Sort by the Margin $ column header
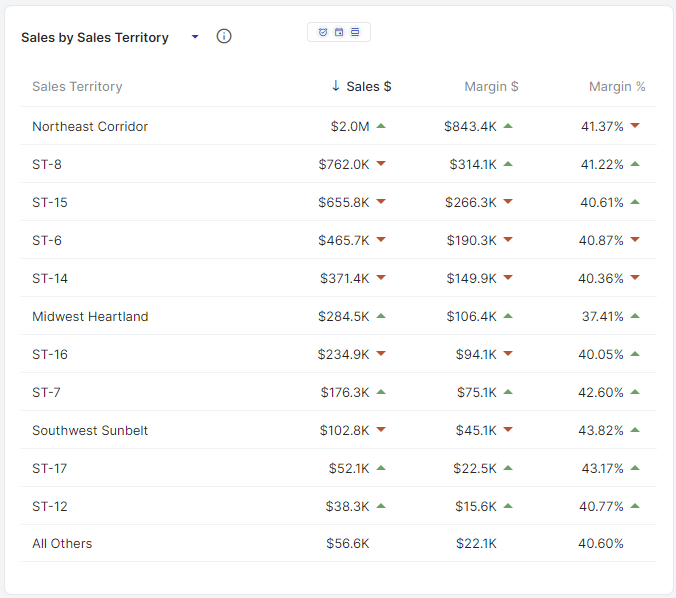 (491, 87)
